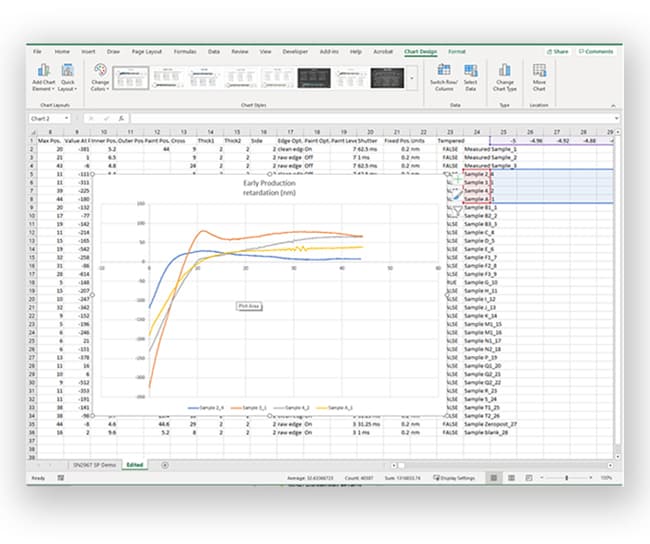
Task: Open the Help tab
Action: coord(356,51)
